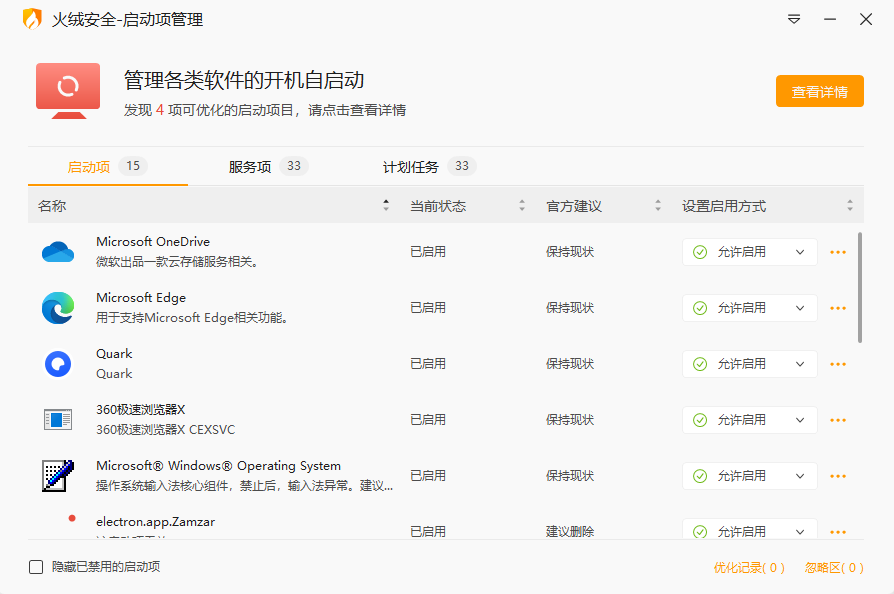Click the vertical scrollbar of the startup list

point(860,287)
